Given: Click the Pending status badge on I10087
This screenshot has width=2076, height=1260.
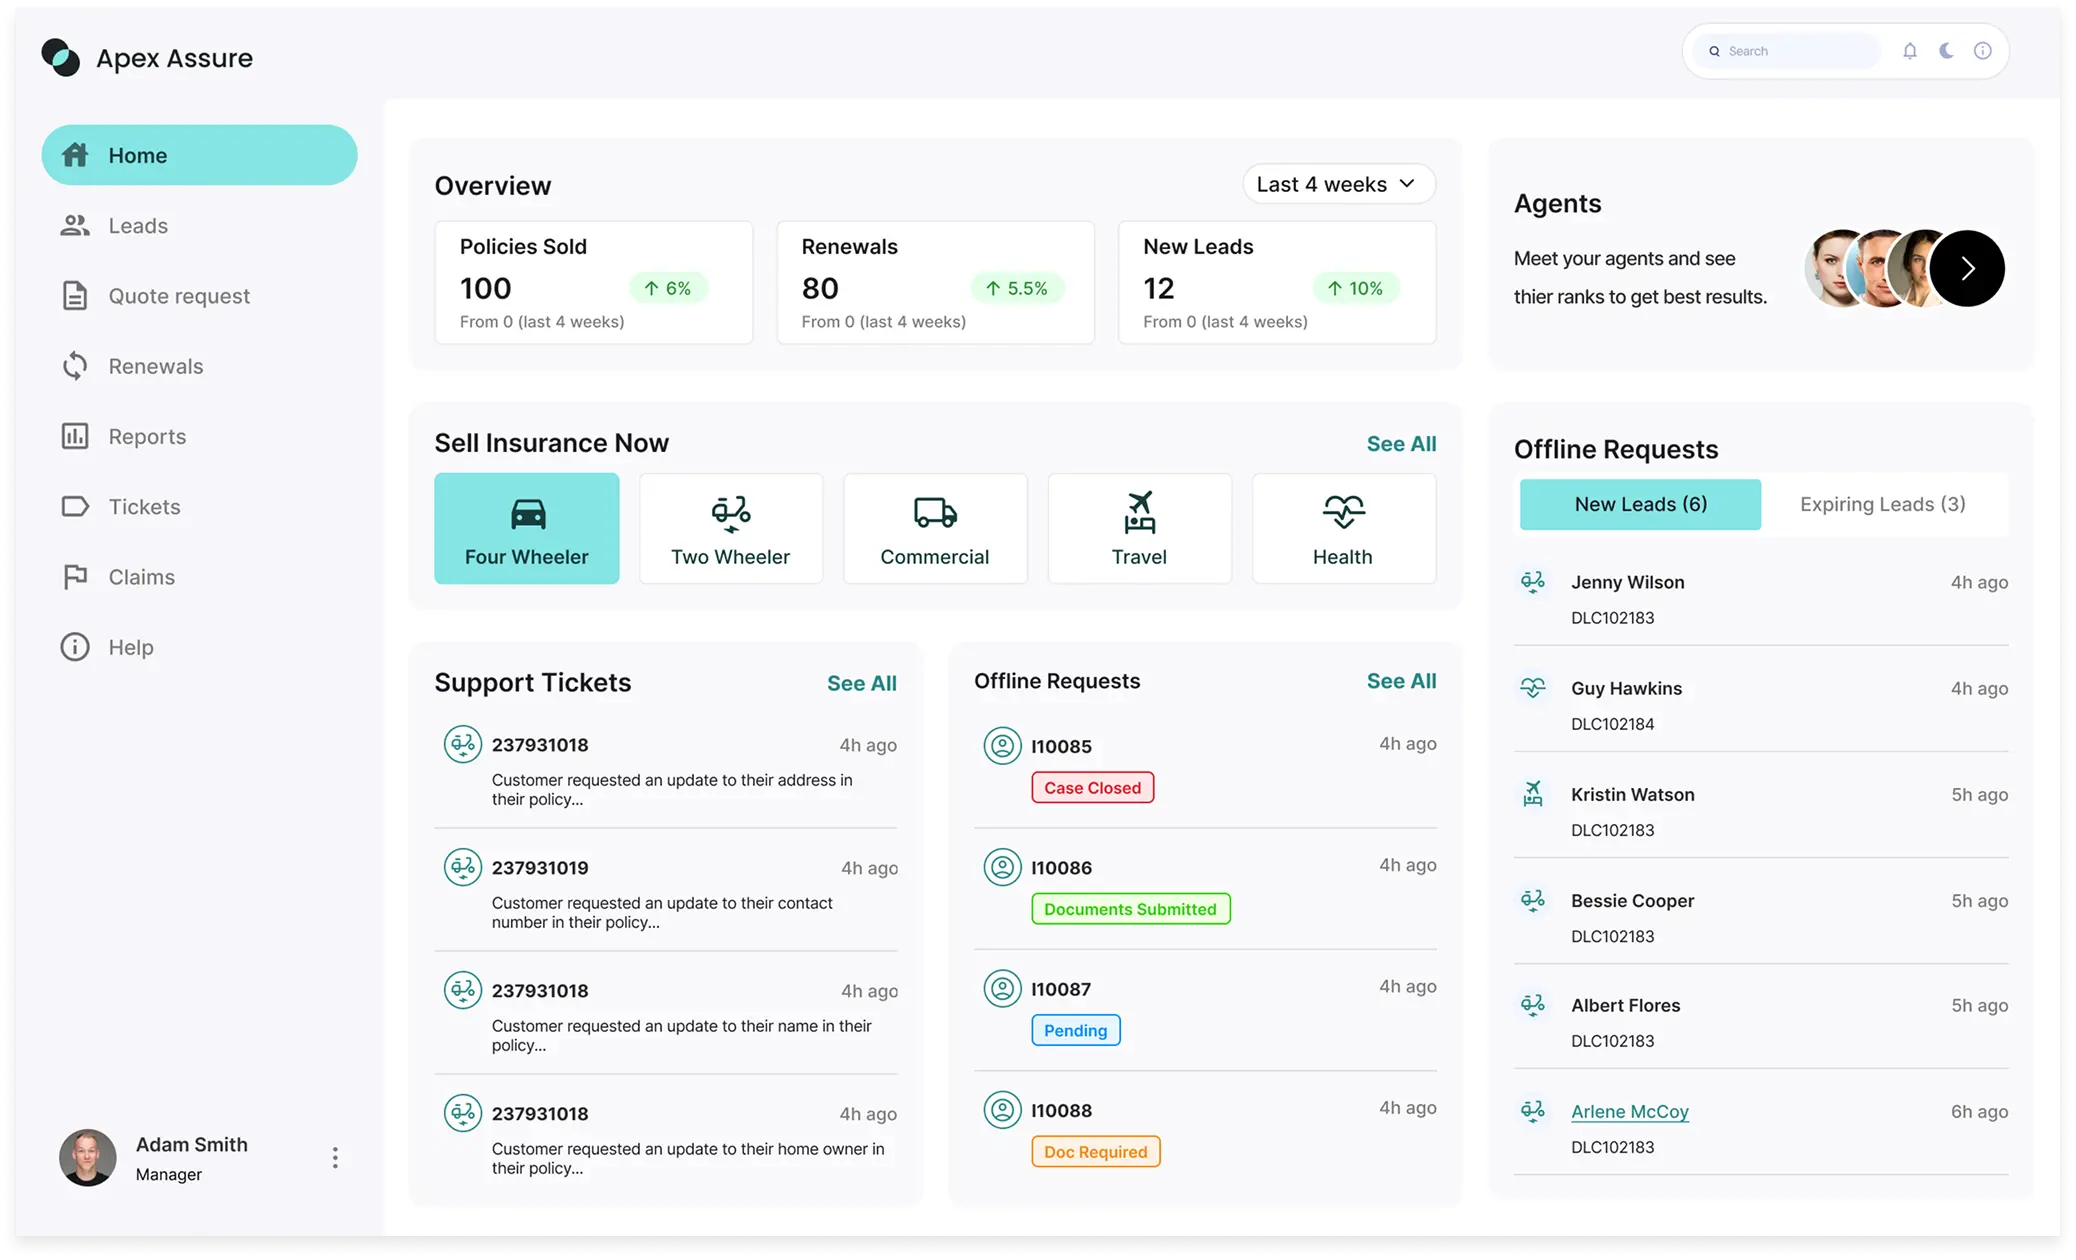Looking at the screenshot, I should [x=1075, y=1029].
